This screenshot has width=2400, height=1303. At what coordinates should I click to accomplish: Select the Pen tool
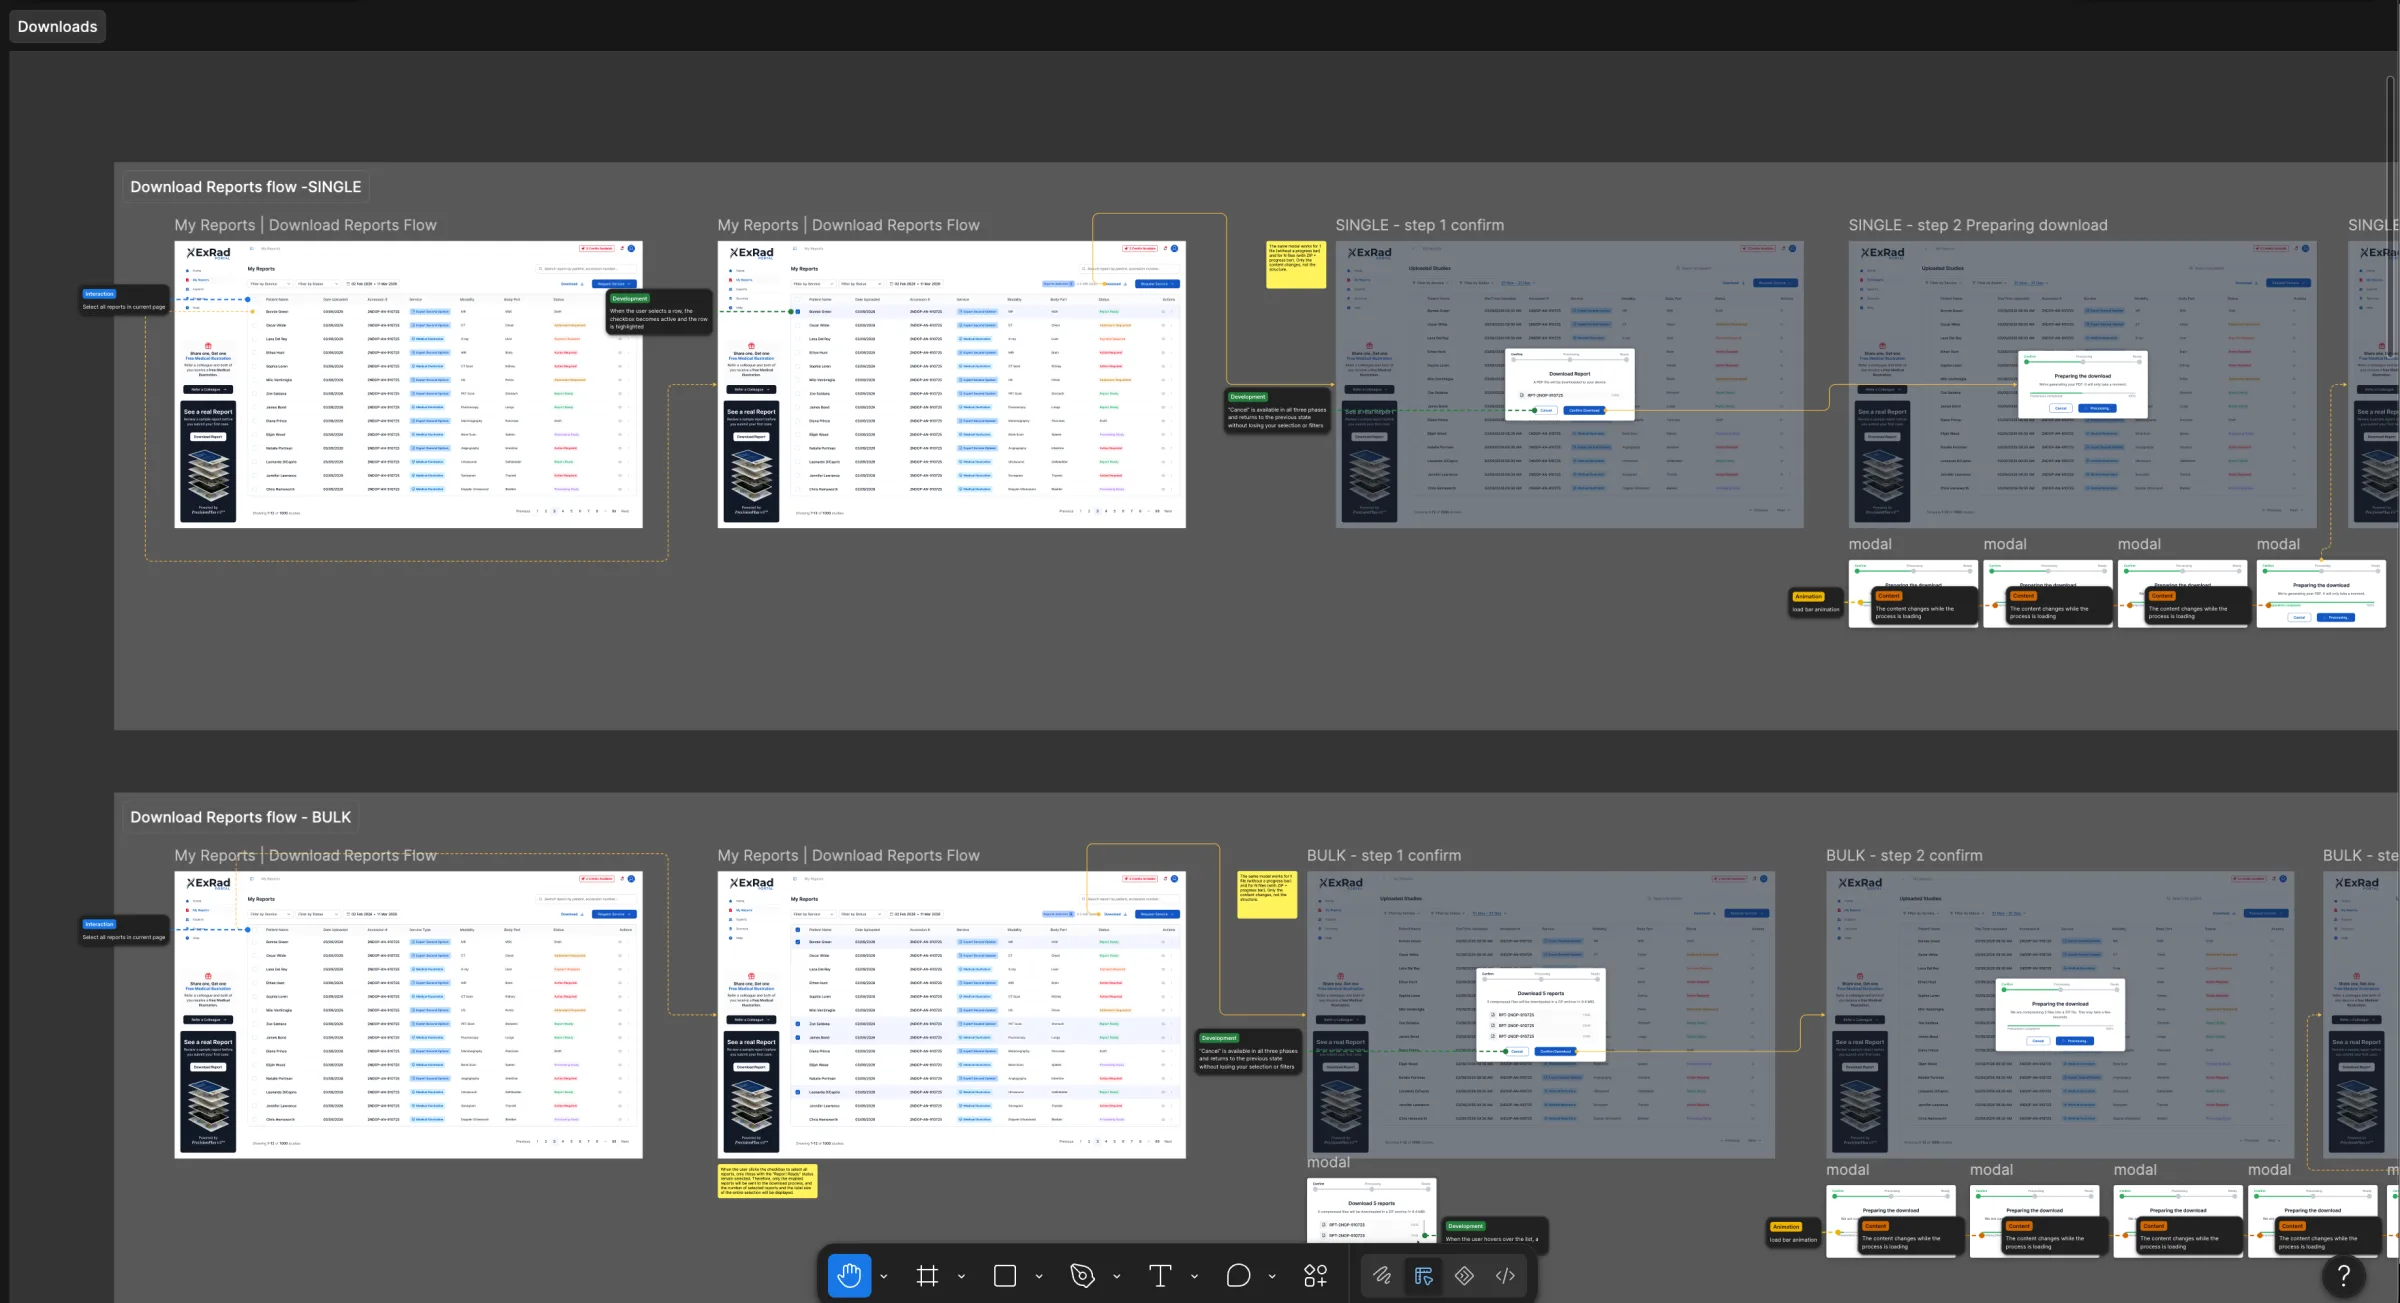[x=1082, y=1275]
